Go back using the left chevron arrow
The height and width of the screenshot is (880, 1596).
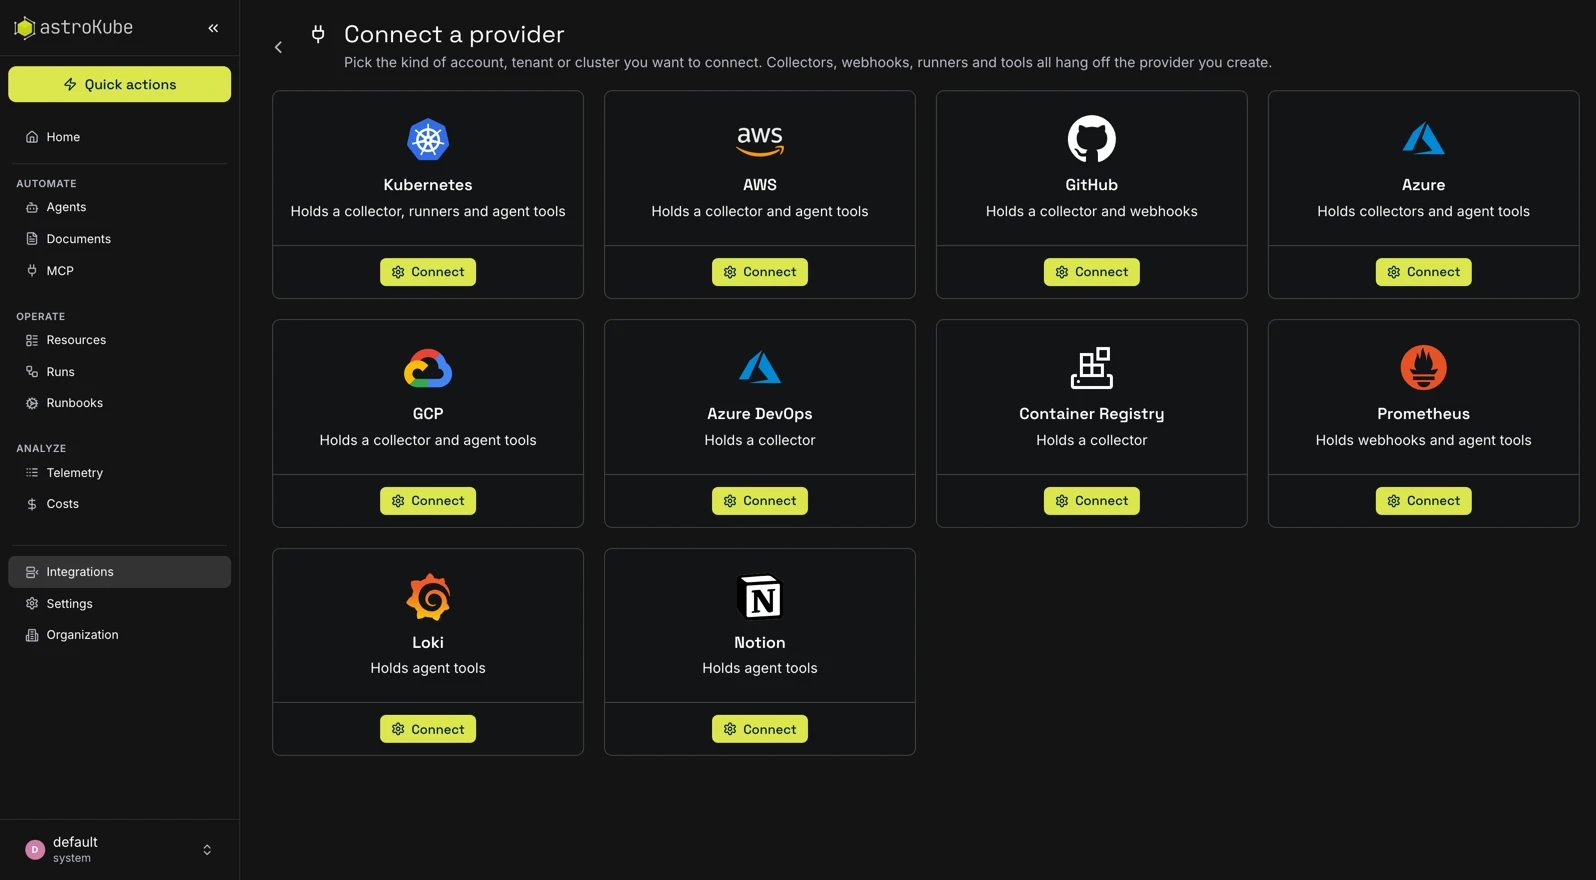279,47
